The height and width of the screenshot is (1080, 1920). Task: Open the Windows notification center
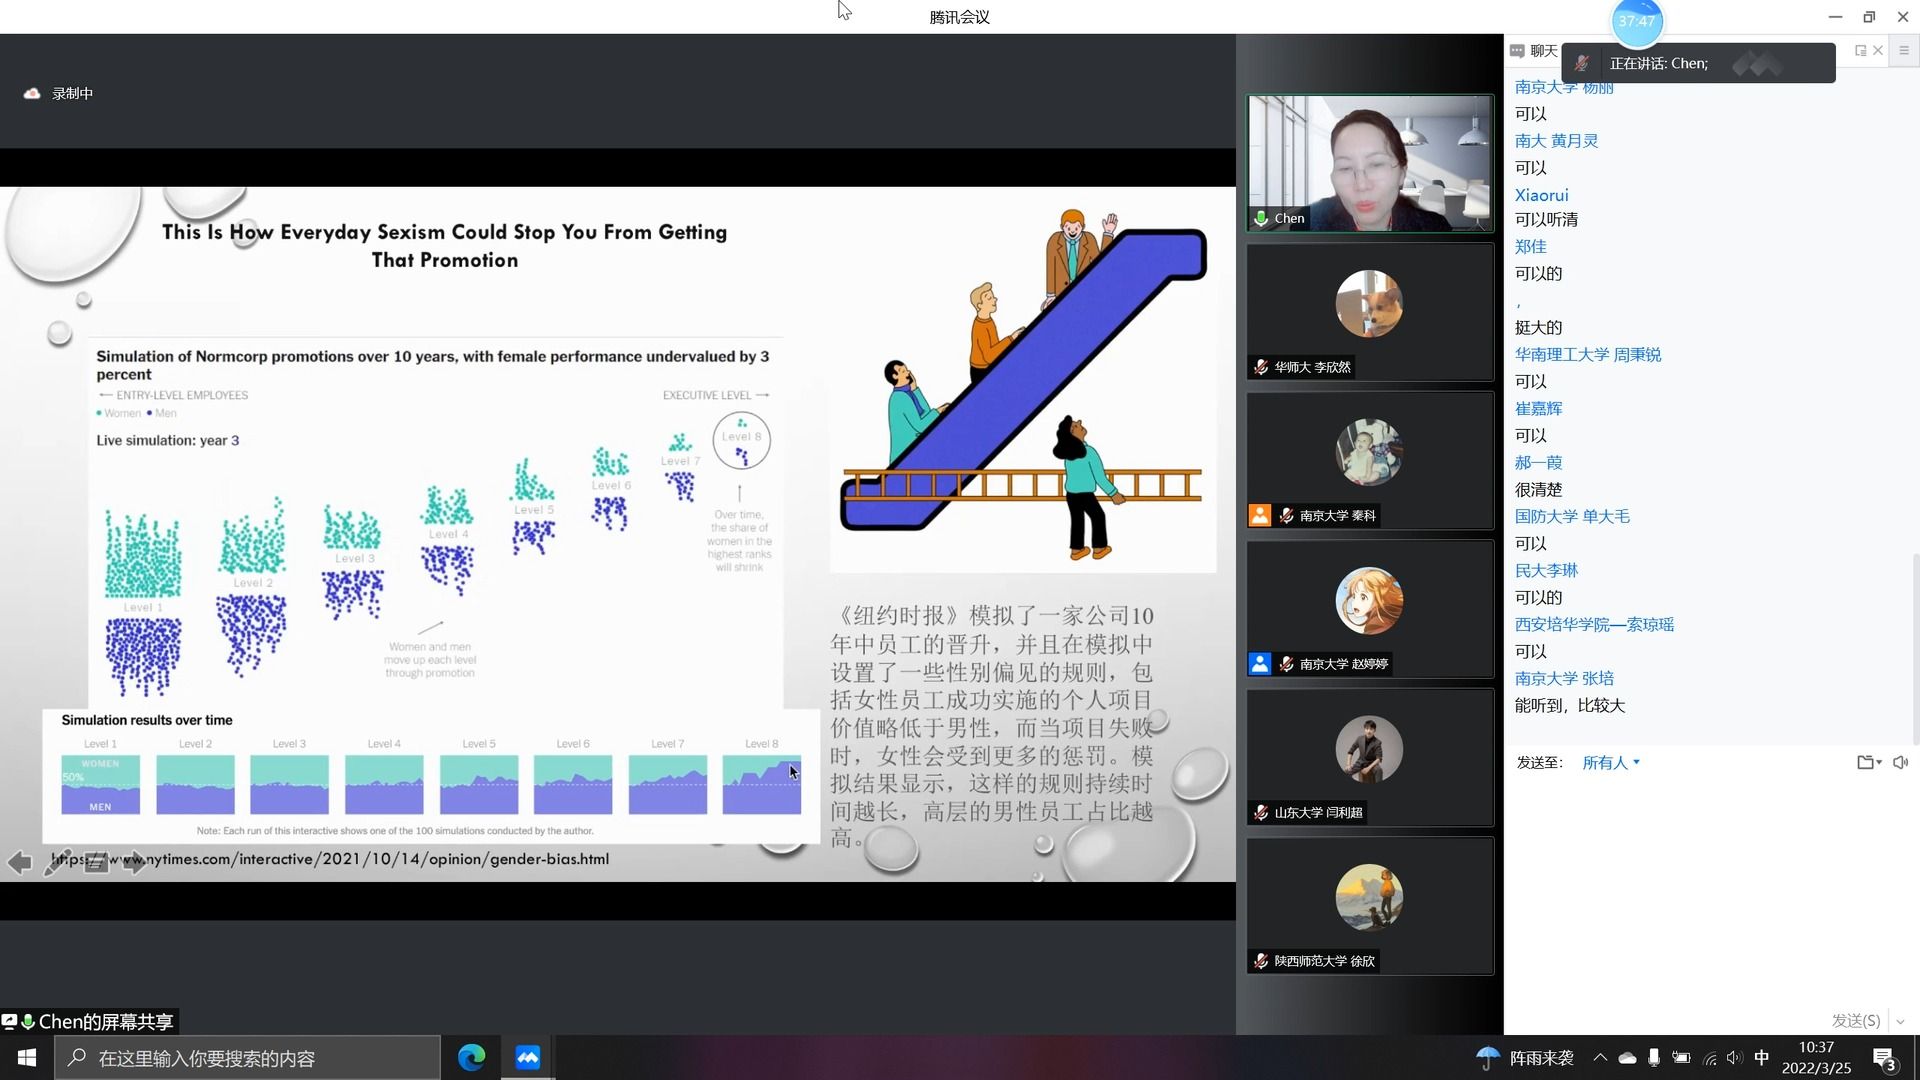[x=1886, y=1058]
